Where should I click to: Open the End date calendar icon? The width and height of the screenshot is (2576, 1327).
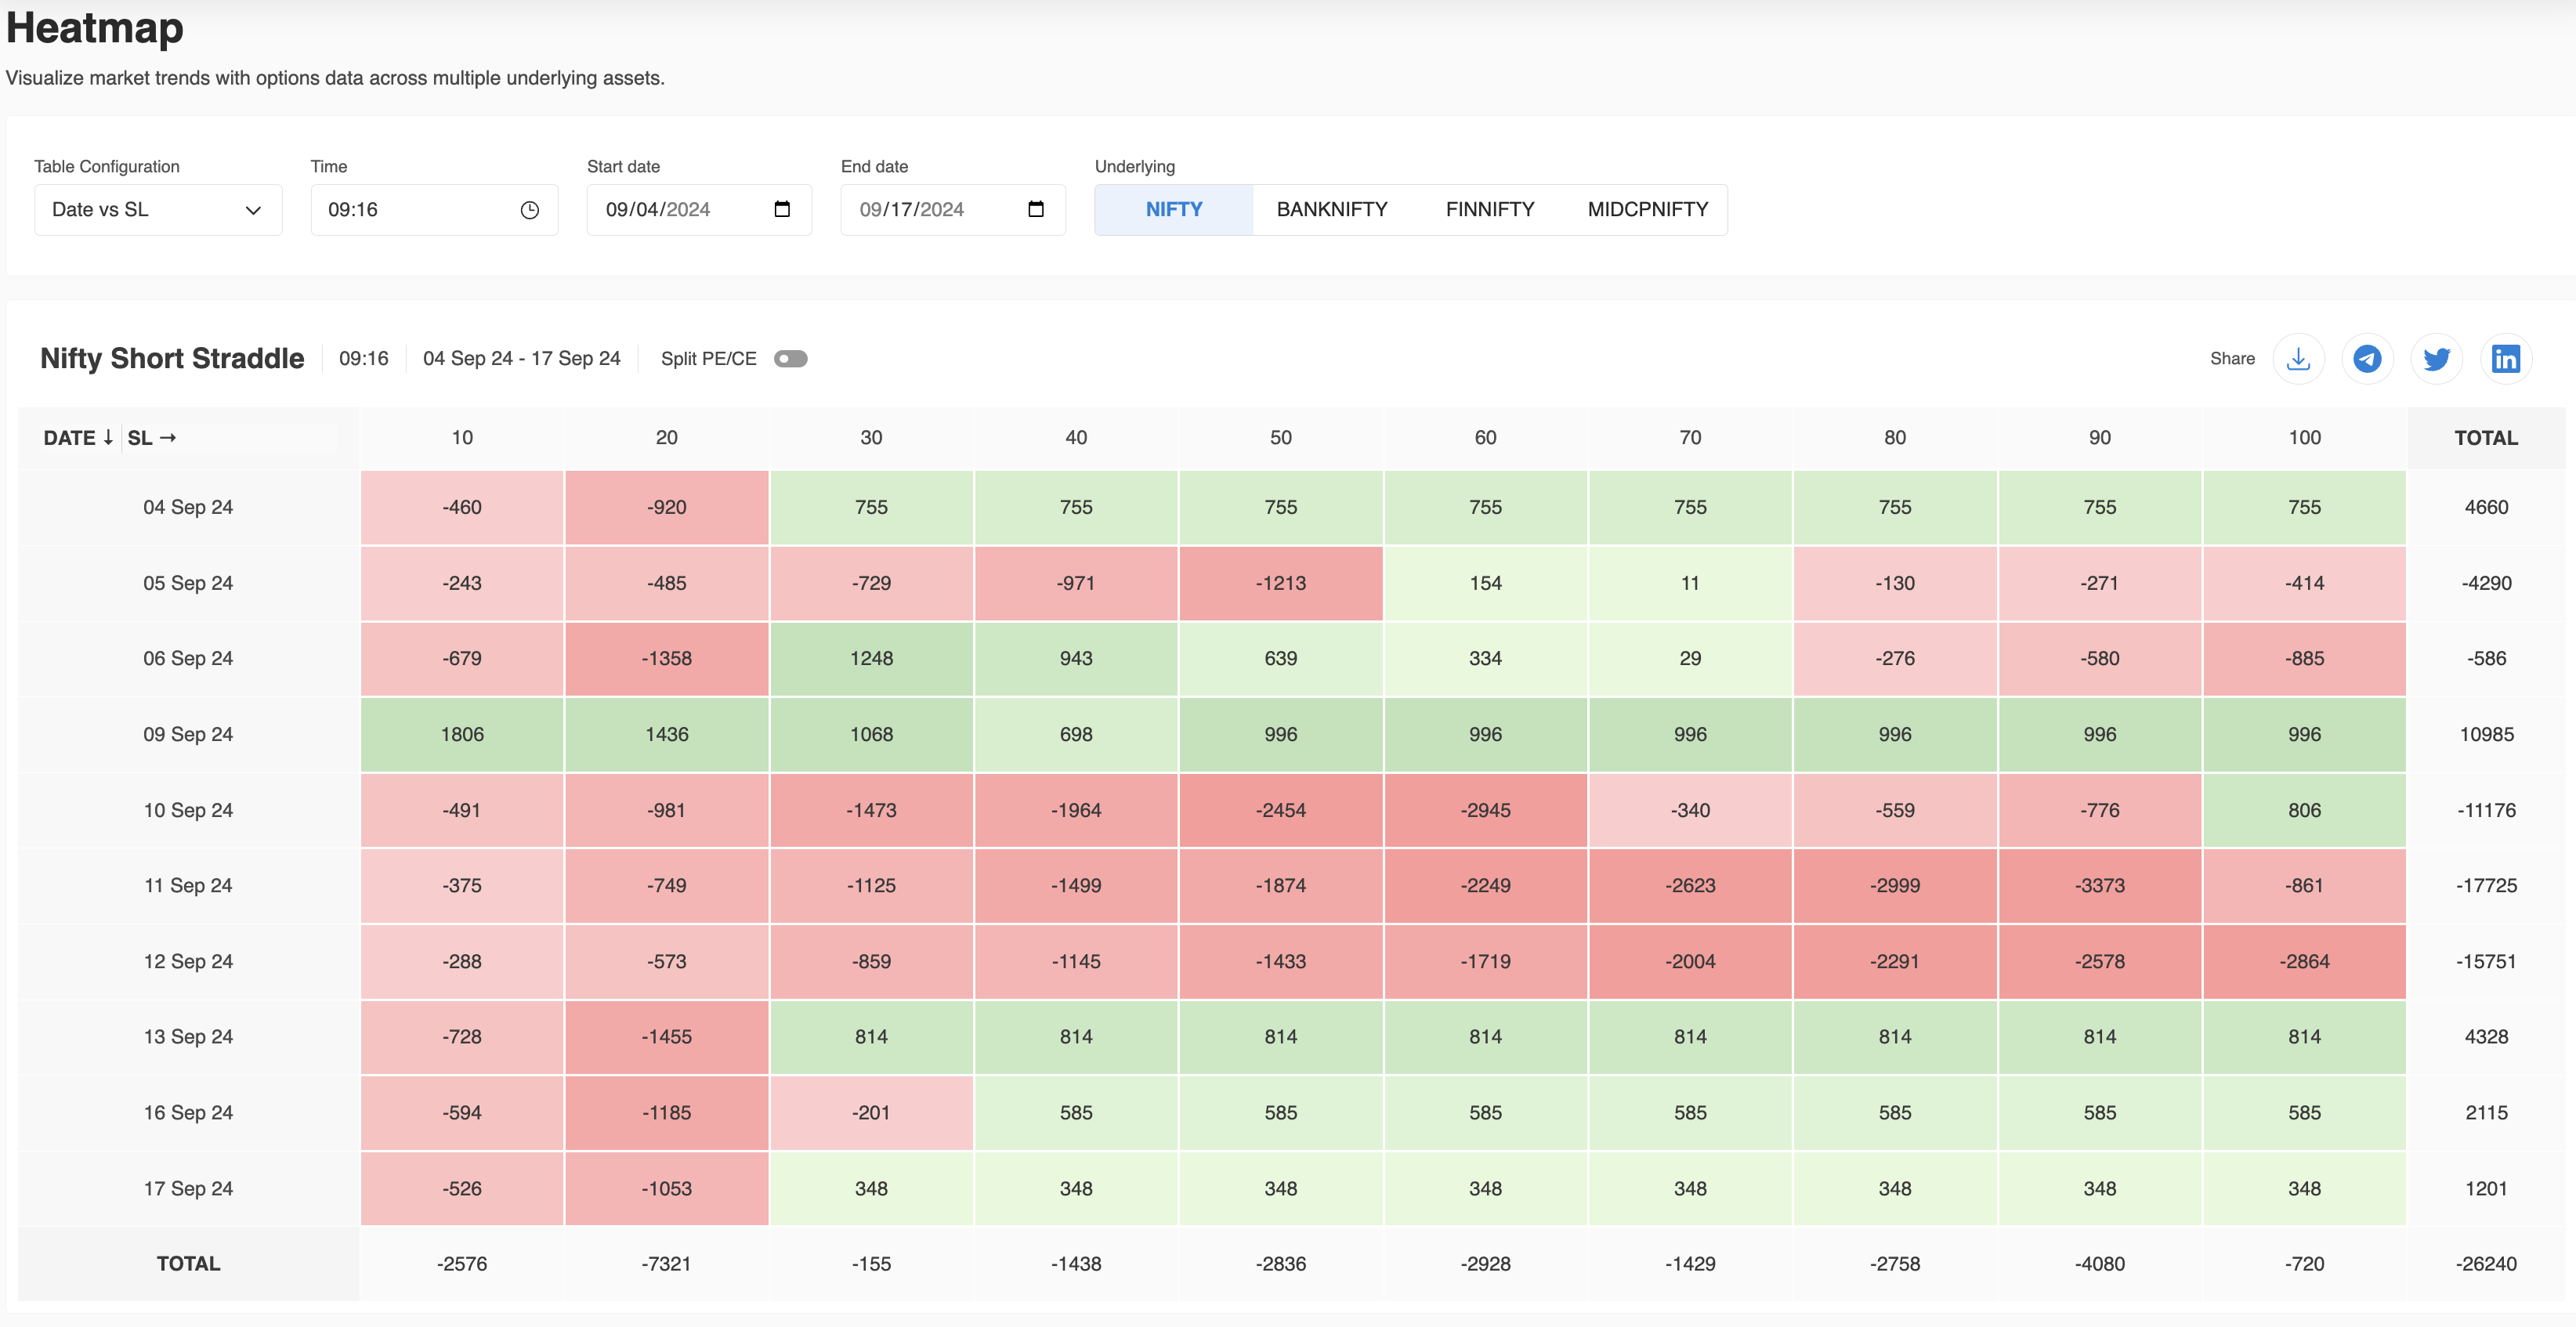(x=1036, y=209)
